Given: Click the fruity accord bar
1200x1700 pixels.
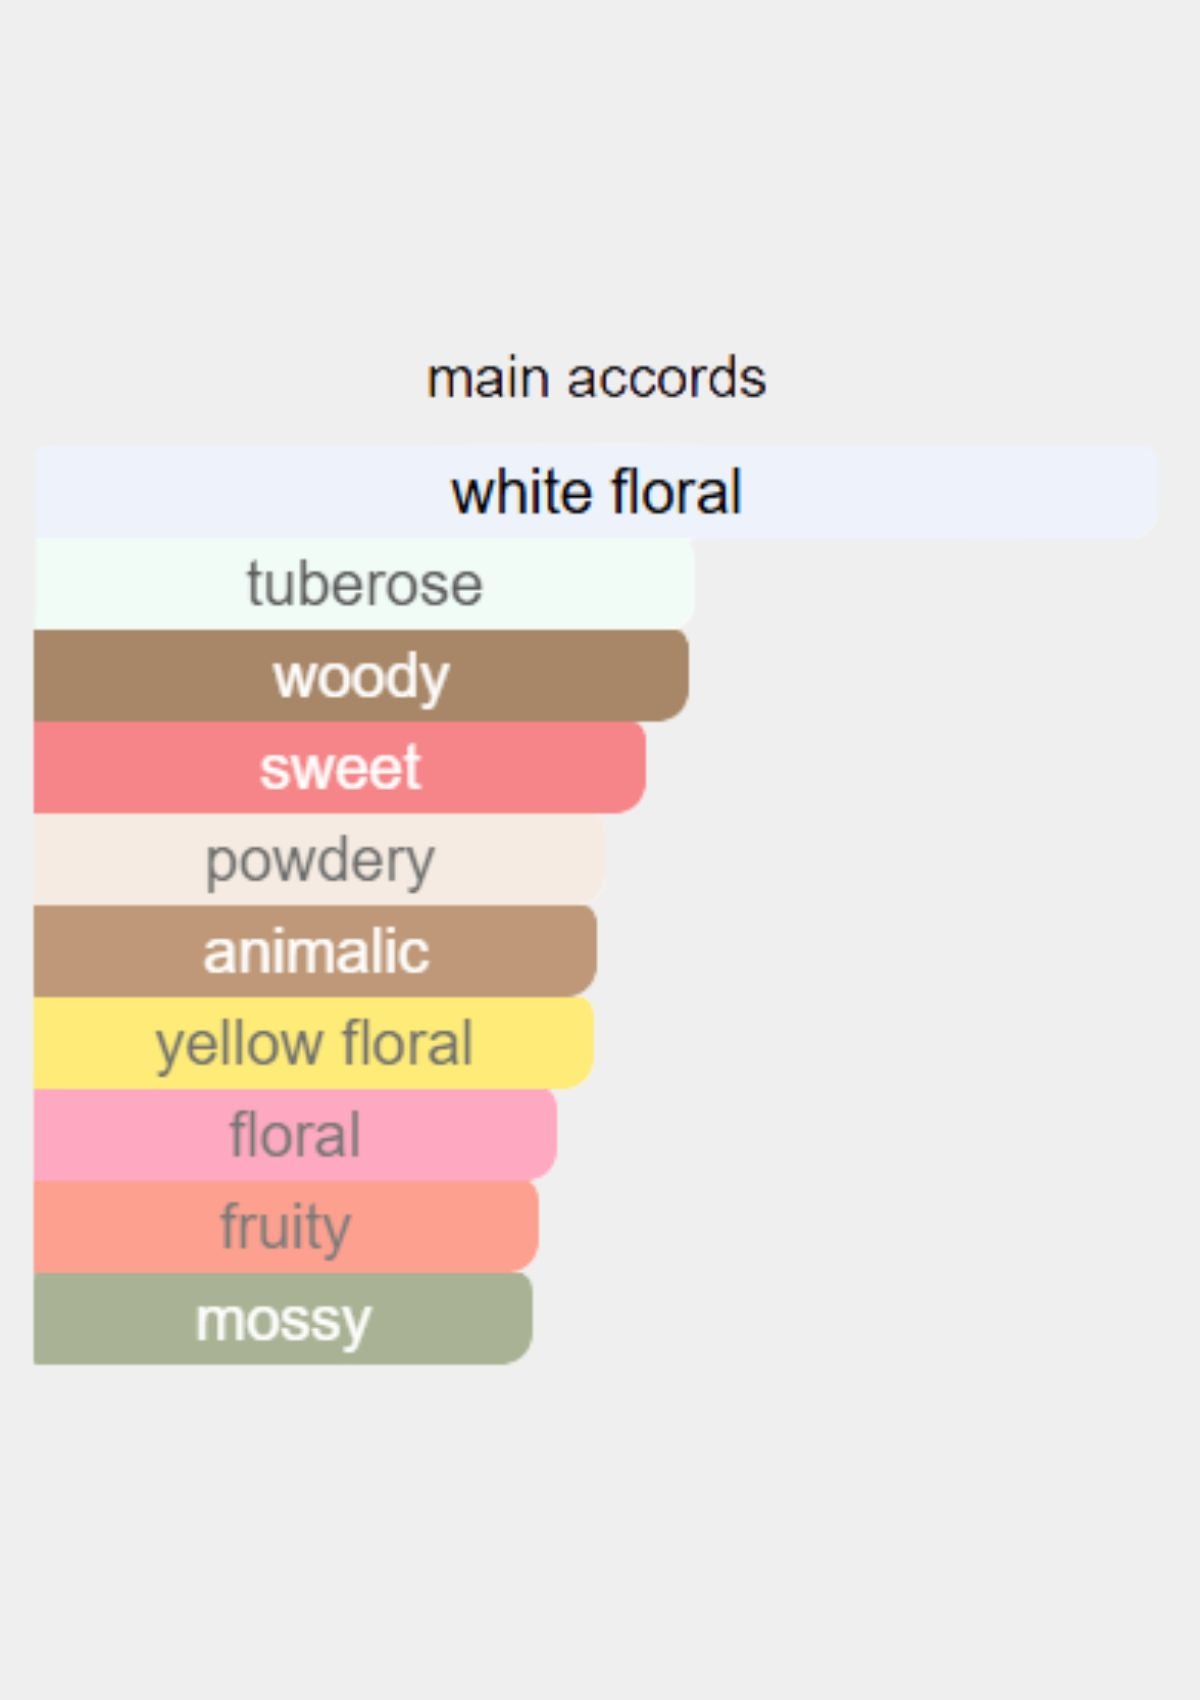Looking at the screenshot, I should click(286, 1227).
